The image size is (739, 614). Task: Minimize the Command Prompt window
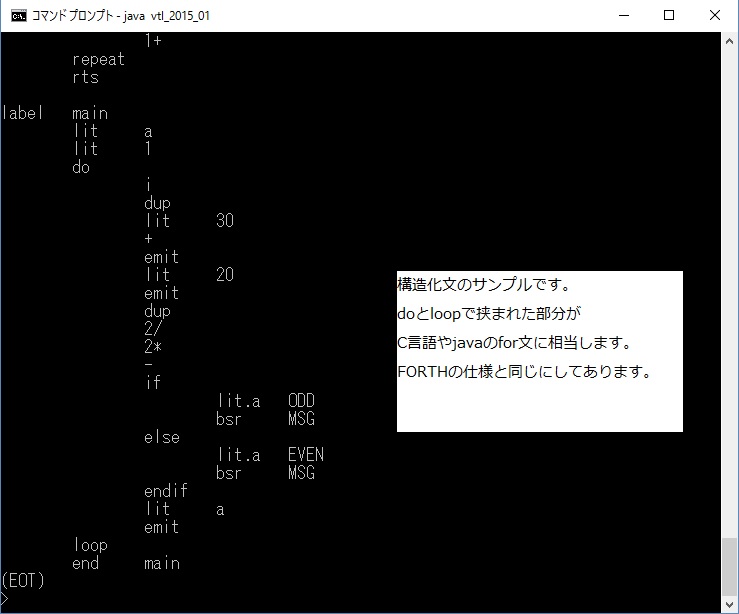pyautogui.click(x=623, y=16)
